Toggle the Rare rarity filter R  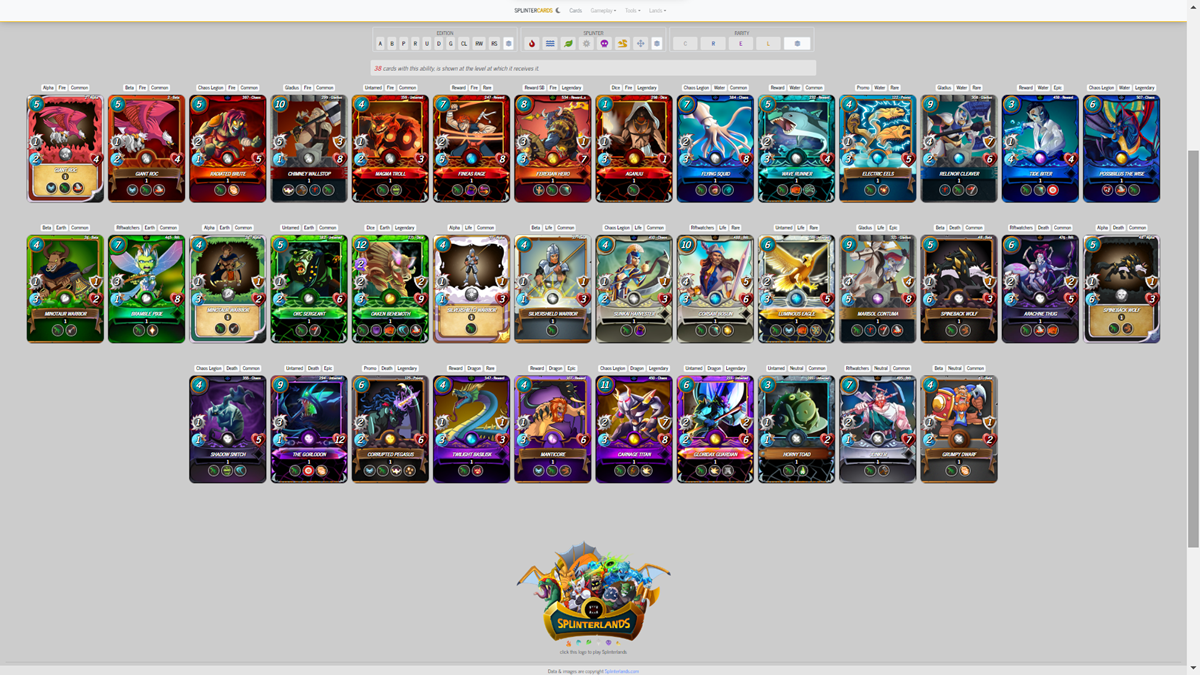coord(713,44)
